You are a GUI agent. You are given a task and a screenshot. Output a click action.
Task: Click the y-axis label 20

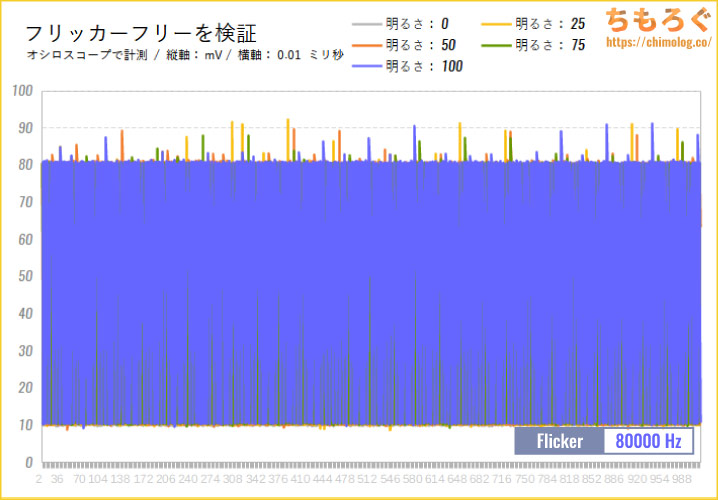25,388
